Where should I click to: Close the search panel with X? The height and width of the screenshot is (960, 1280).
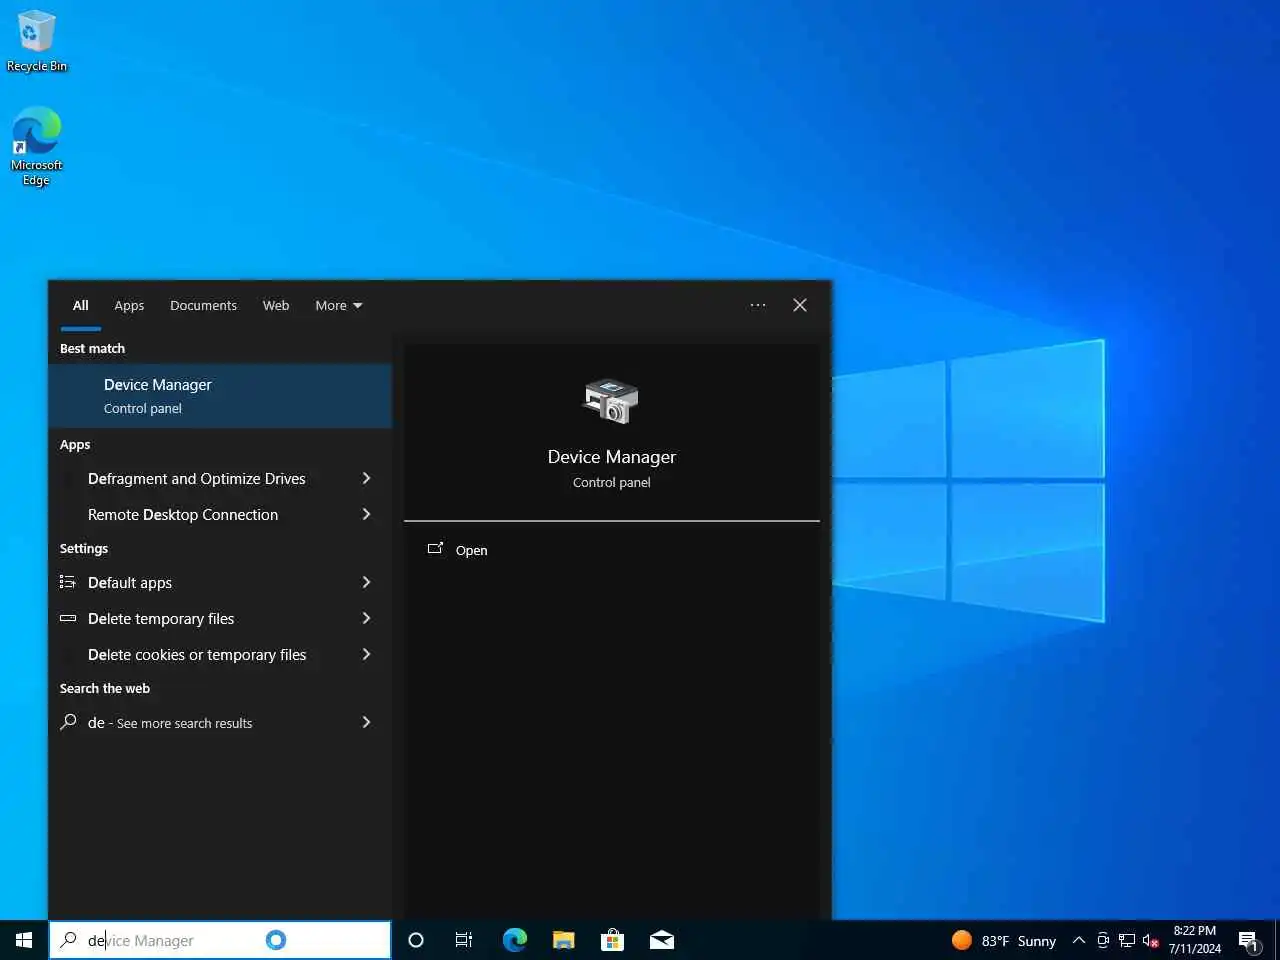point(800,305)
